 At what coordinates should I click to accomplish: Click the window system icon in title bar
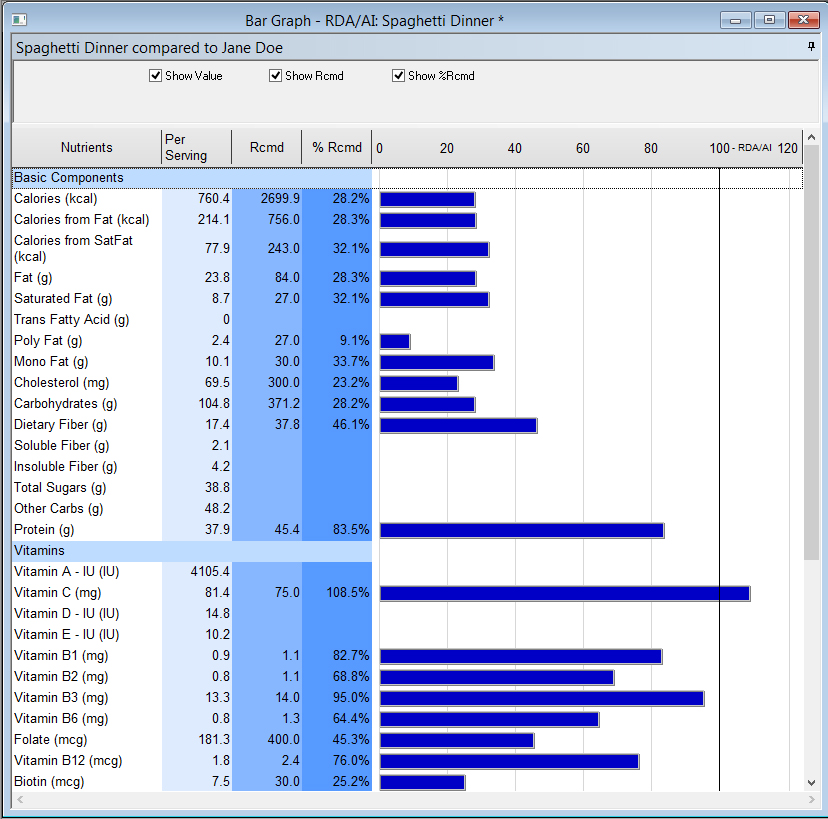(20, 20)
